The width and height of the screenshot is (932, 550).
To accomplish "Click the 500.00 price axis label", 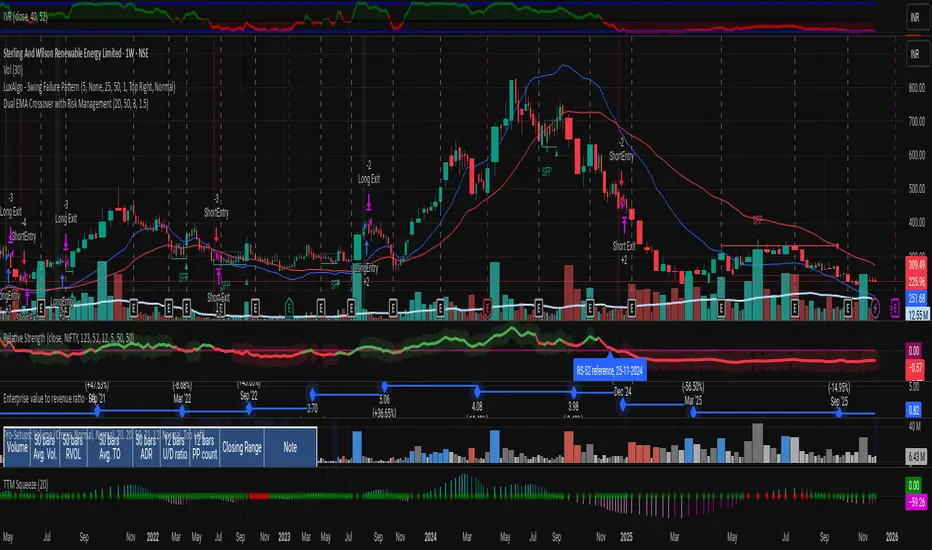I will coord(917,188).
